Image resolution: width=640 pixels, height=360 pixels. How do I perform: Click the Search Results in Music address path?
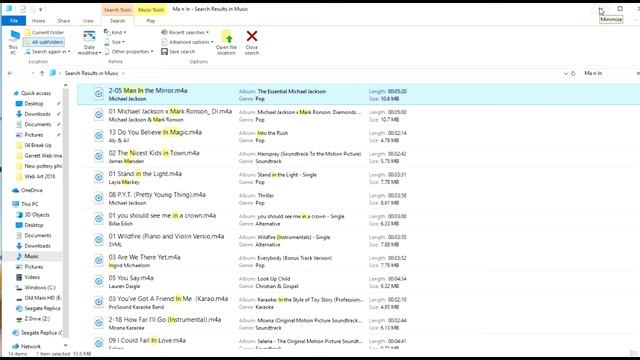91,73
